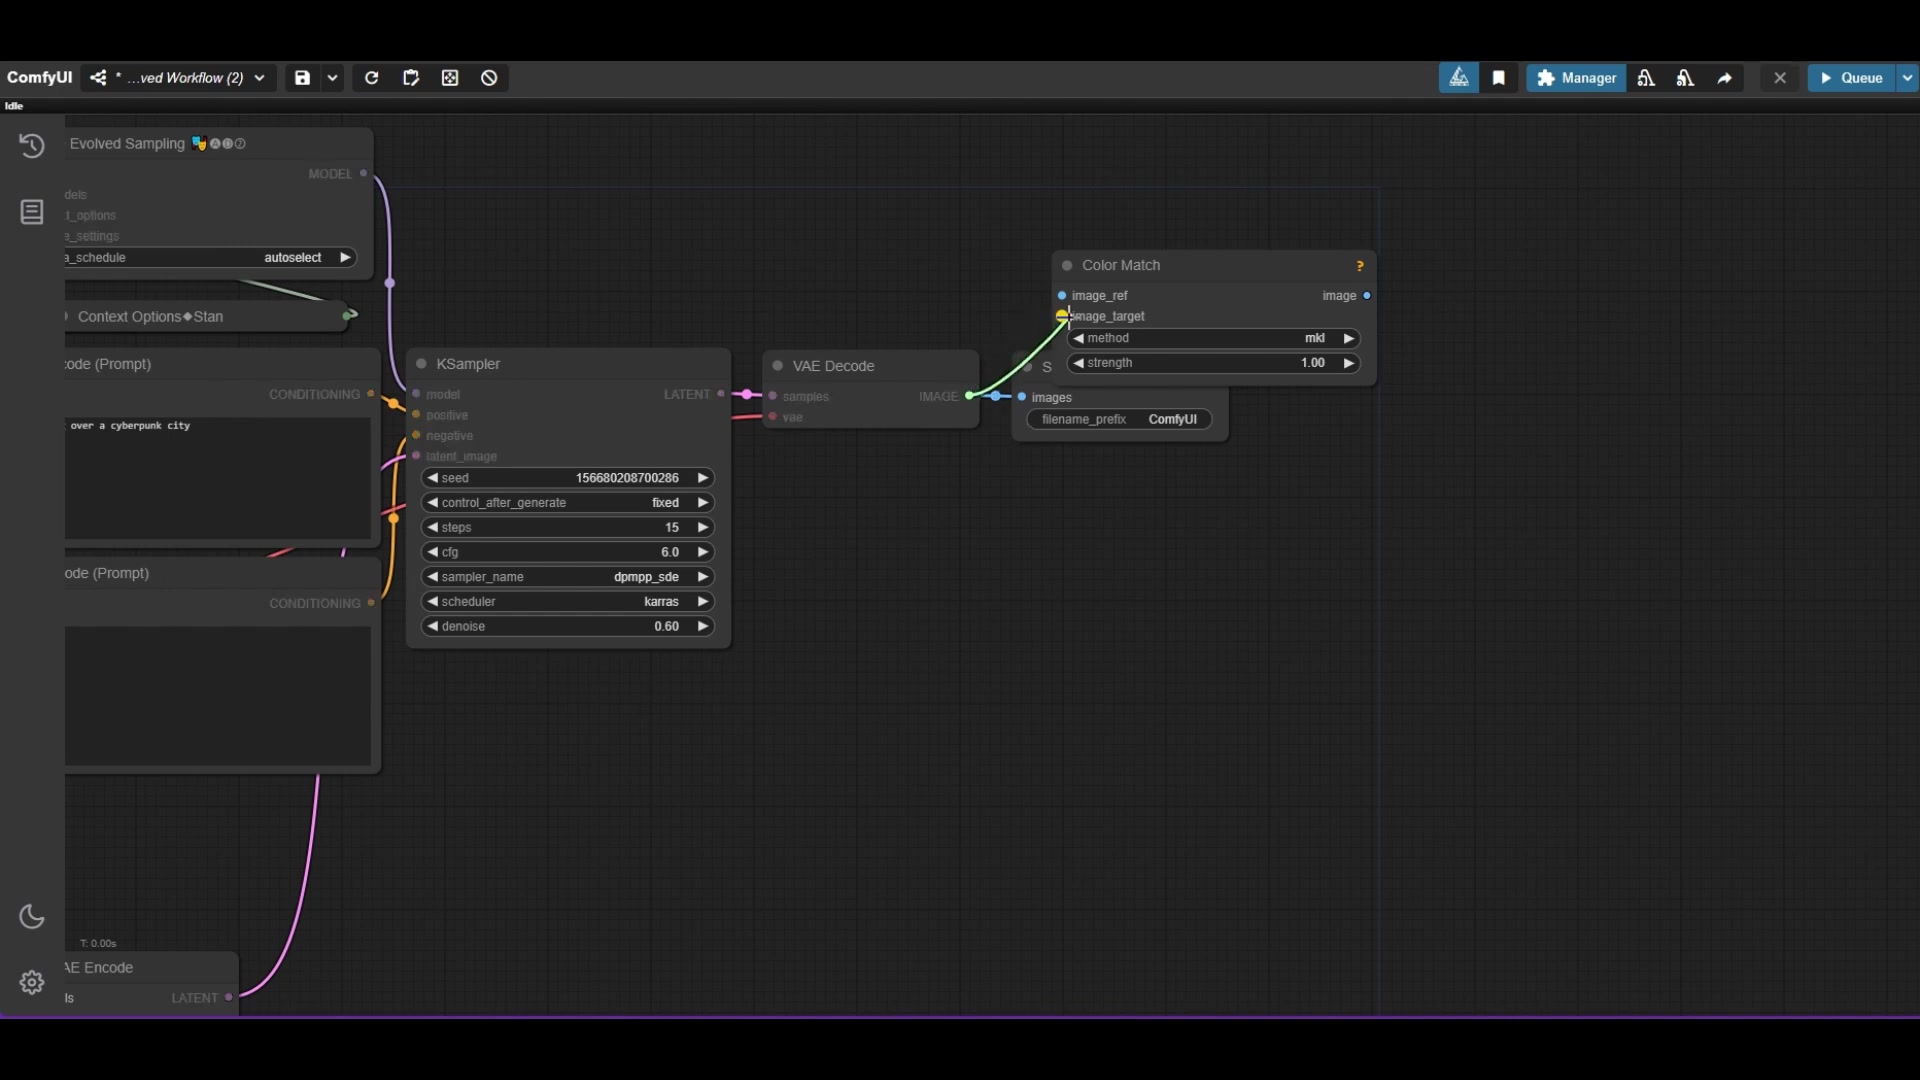The width and height of the screenshot is (1920, 1080).
Task: Click the Refresh node definitions icon
Action: click(x=371, y=78)
